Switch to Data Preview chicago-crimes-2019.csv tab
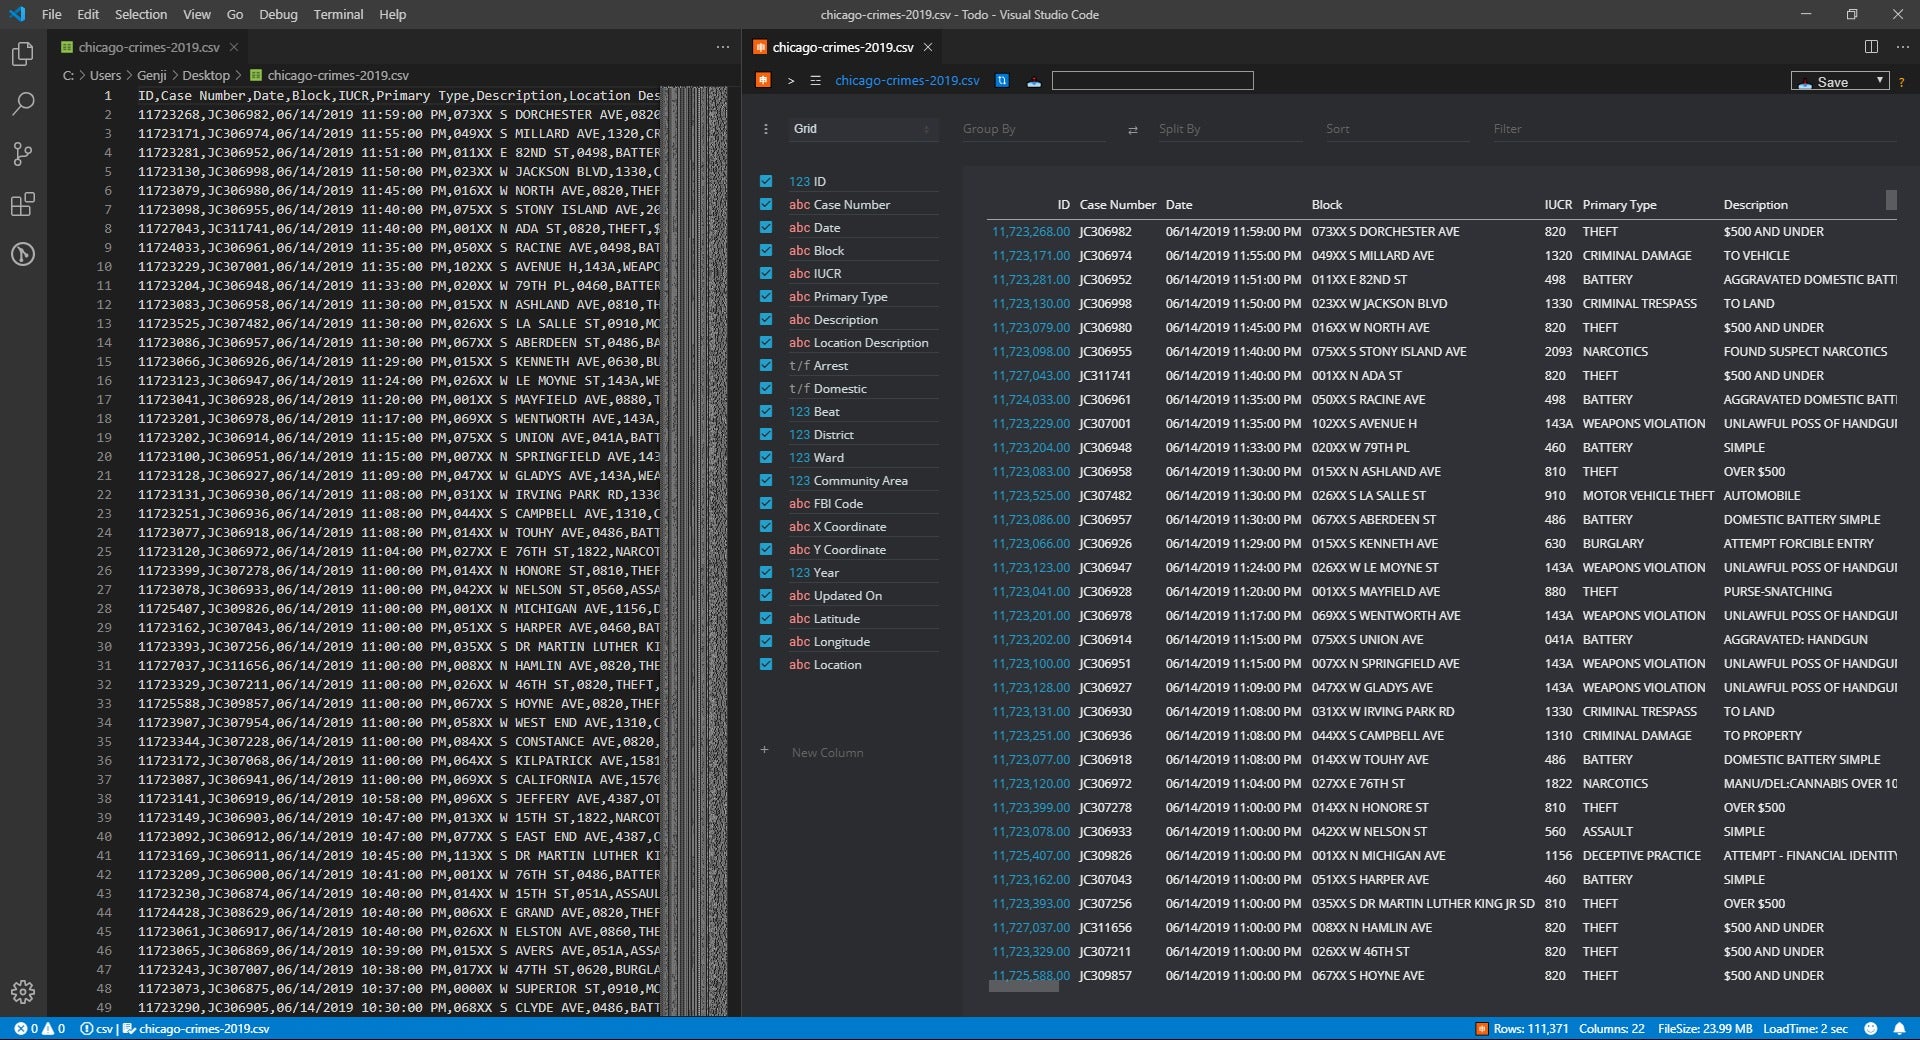This screenshot has width=1920, height=1040. (843, 47)
